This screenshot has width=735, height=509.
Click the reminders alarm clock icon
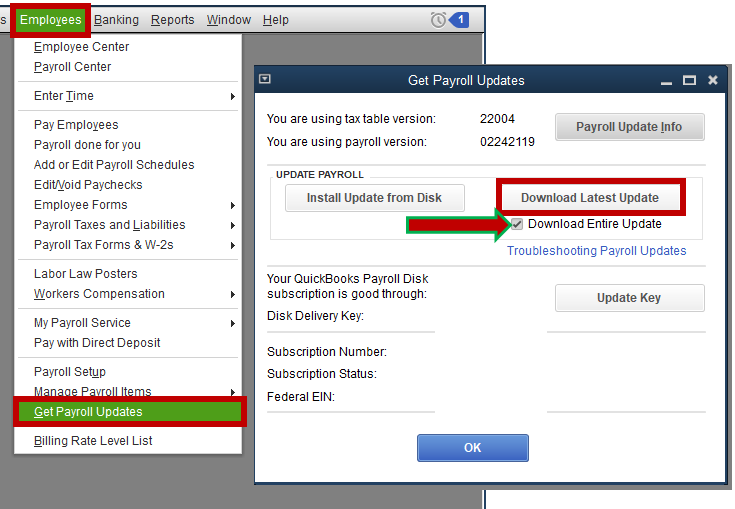point(438,20)
